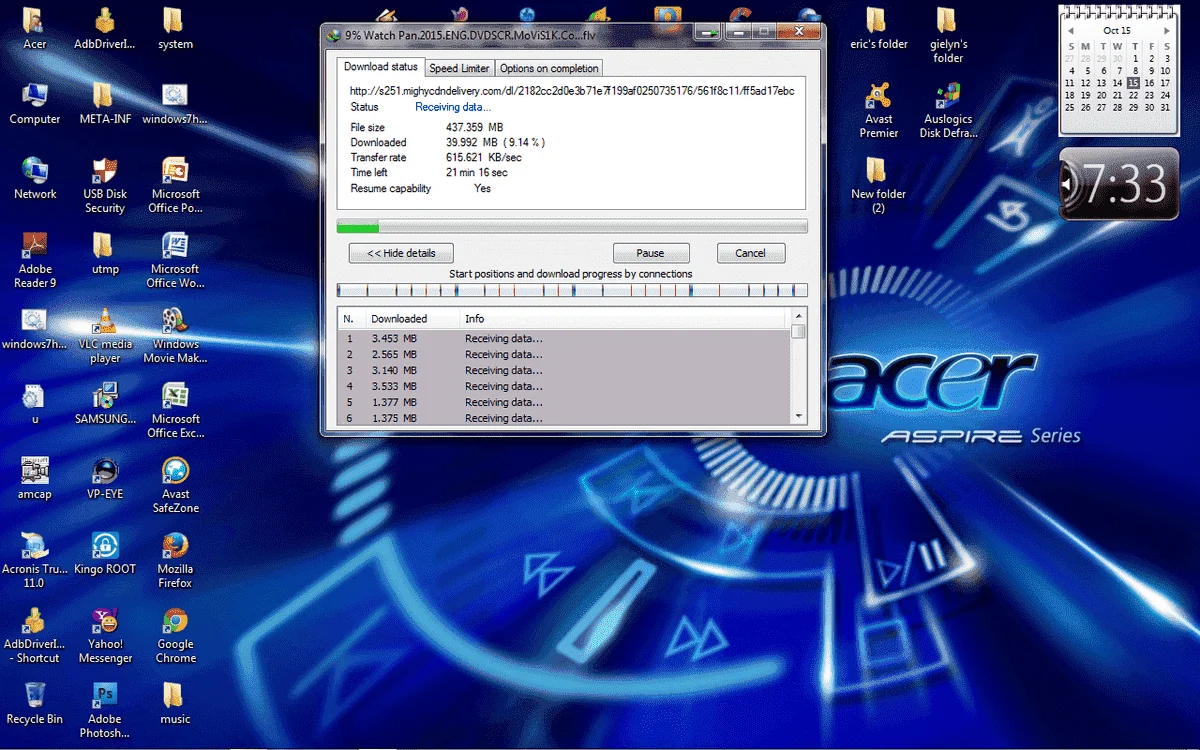
Task: Pause the current download
Action: point(650,253)
